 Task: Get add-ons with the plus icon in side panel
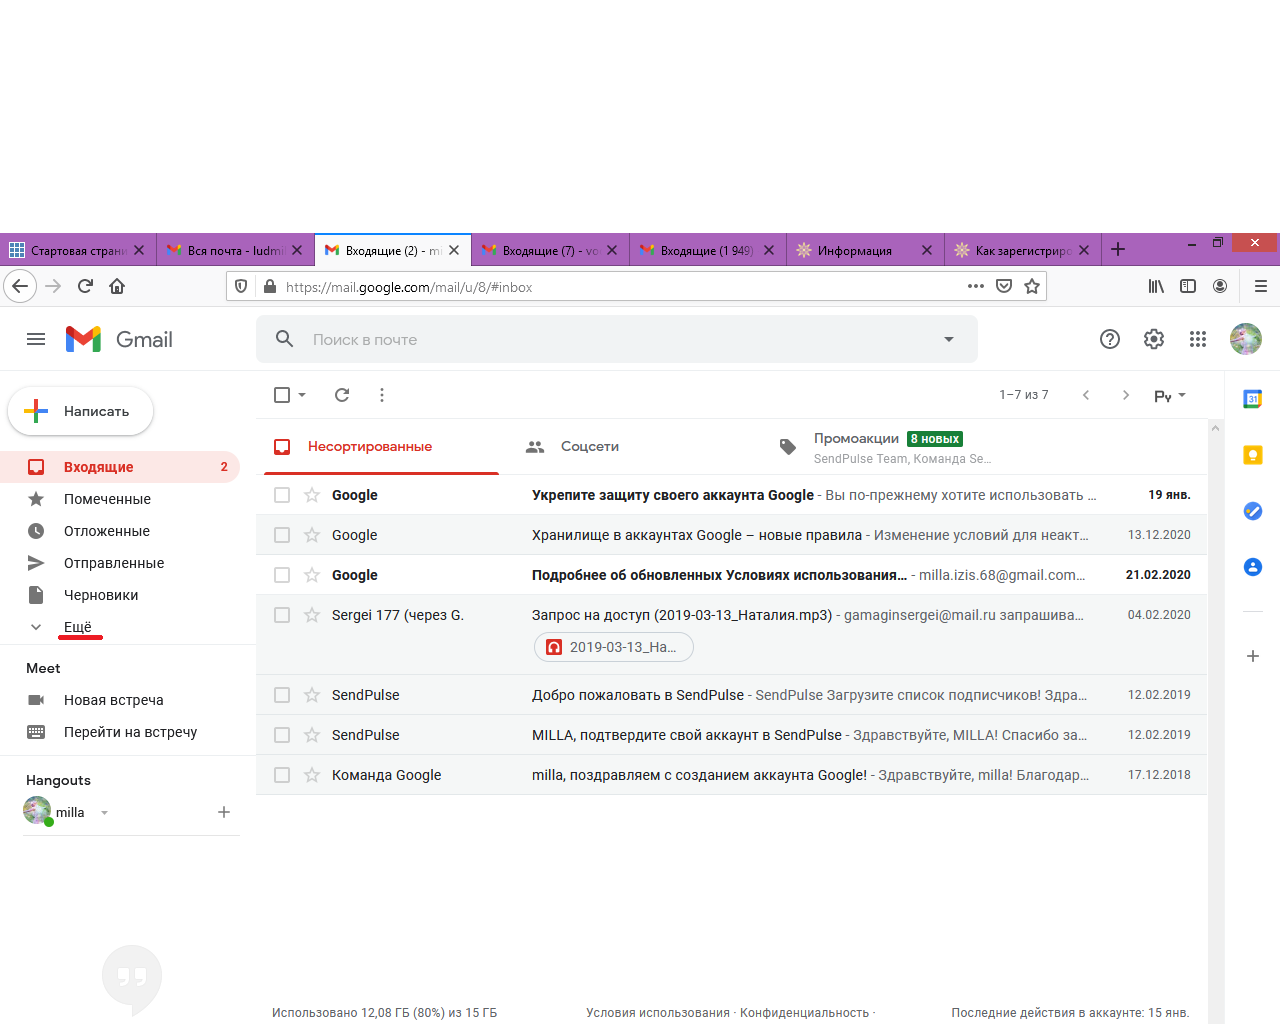pyautogui.click(x=1252, y=656)
